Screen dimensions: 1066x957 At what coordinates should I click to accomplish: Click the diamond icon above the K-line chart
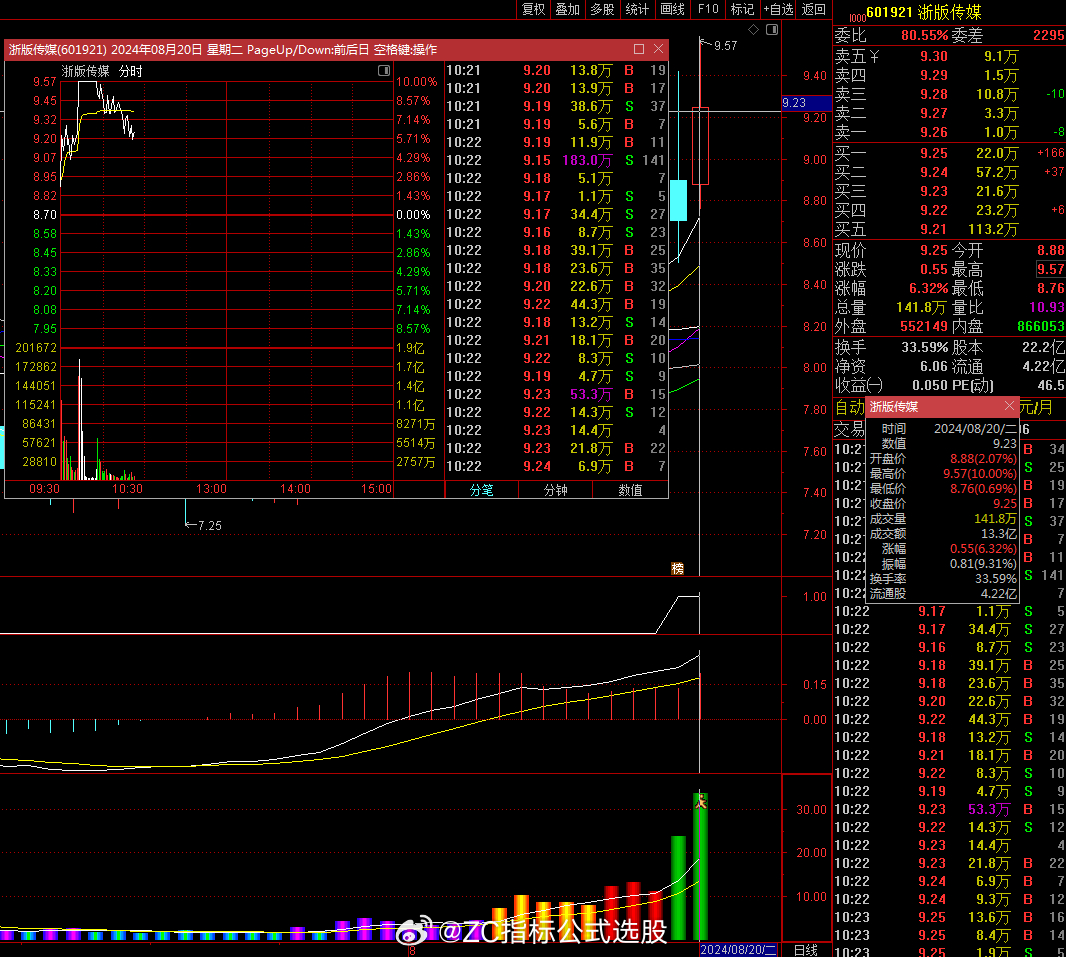click(x=753, y=30)
